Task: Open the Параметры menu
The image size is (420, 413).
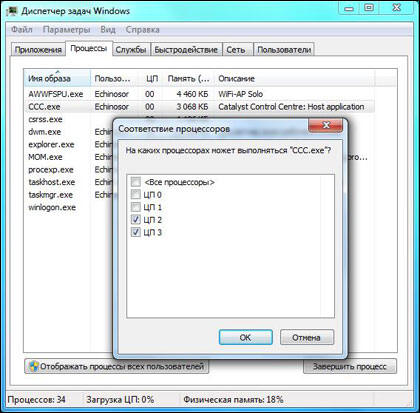Action: coord(66,30)
